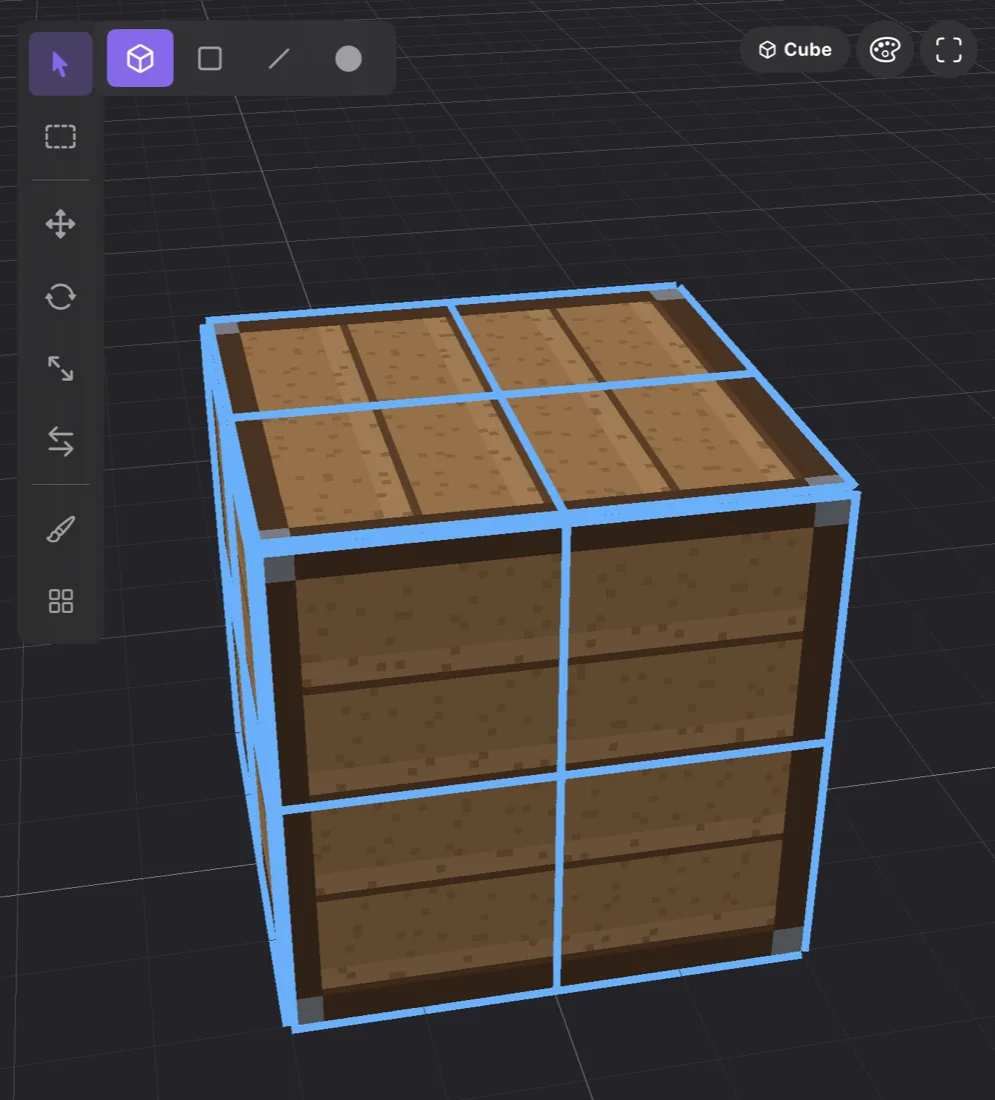
Task: Activate the dashed marquee selection tool
Action: [60, 137]
